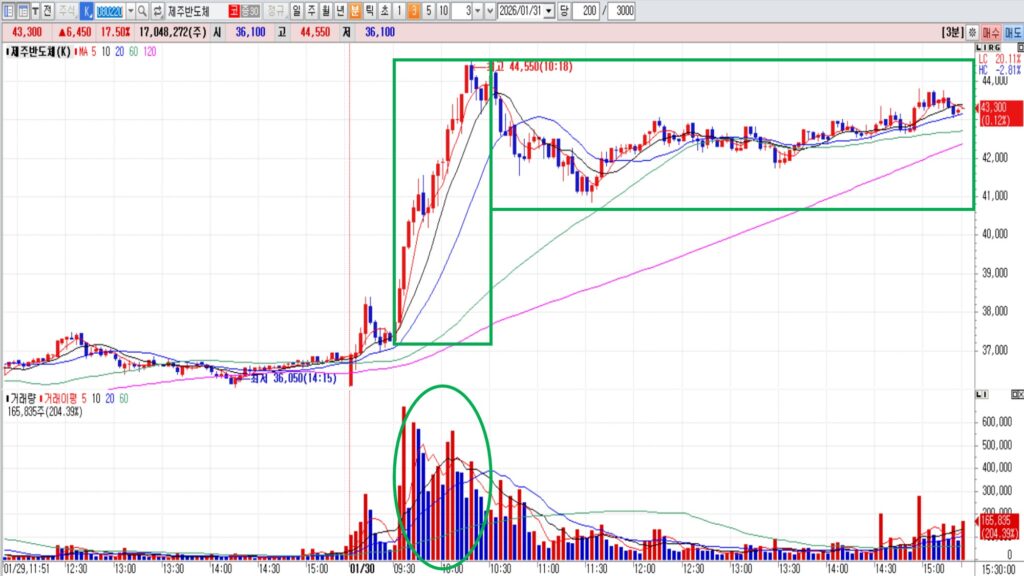Image resolution: width=1024 pixels, height=576 pixels.
Task: Click the magenta MA 120 legend label
Action: pyautogui.click(x=150, y=50)
